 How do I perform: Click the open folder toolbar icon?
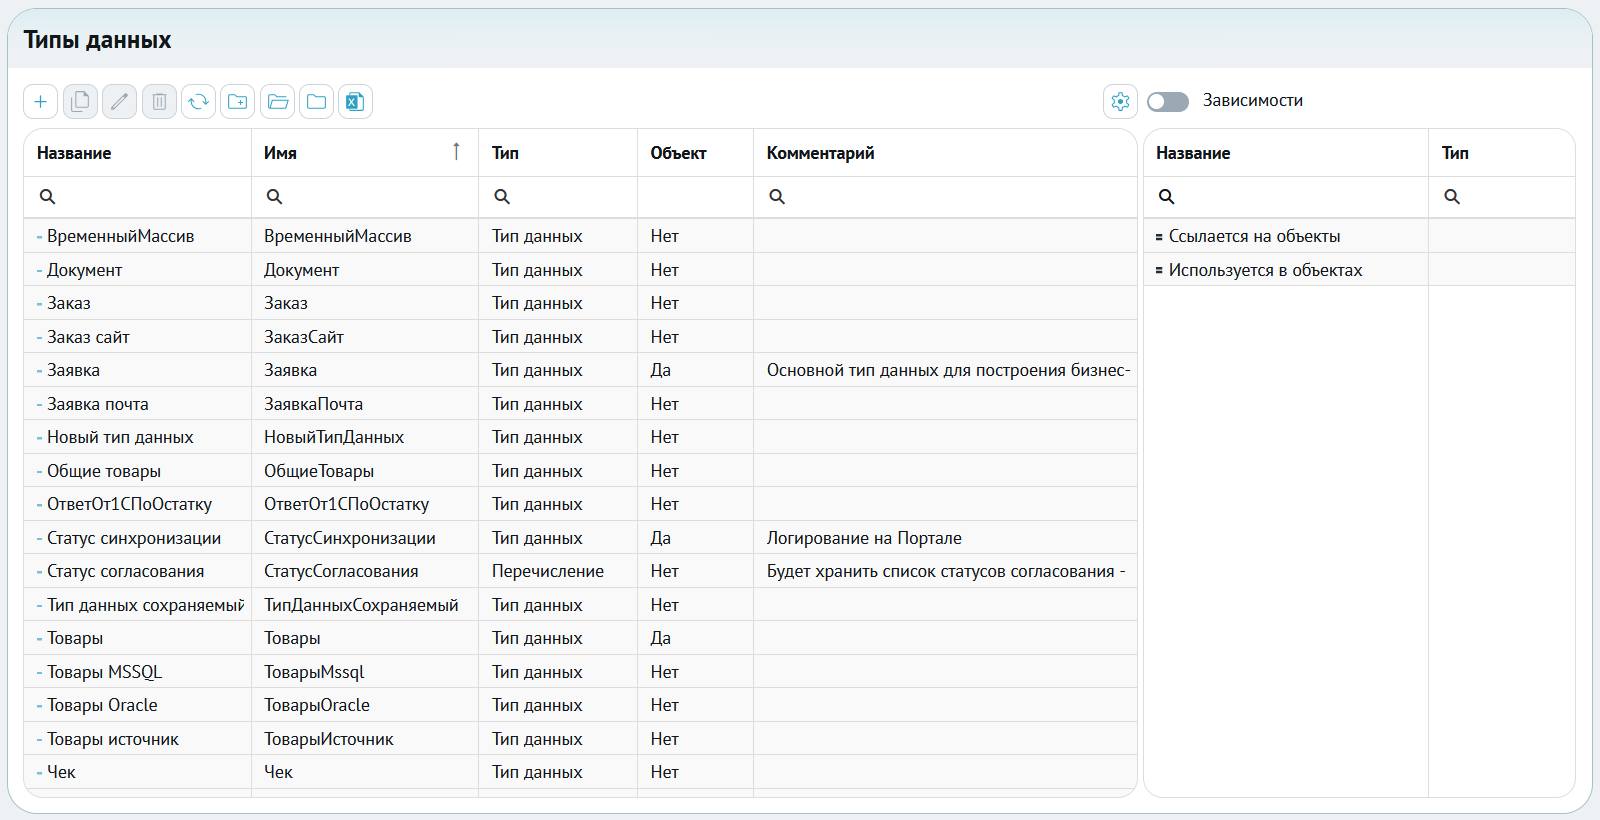click(277, 101)
